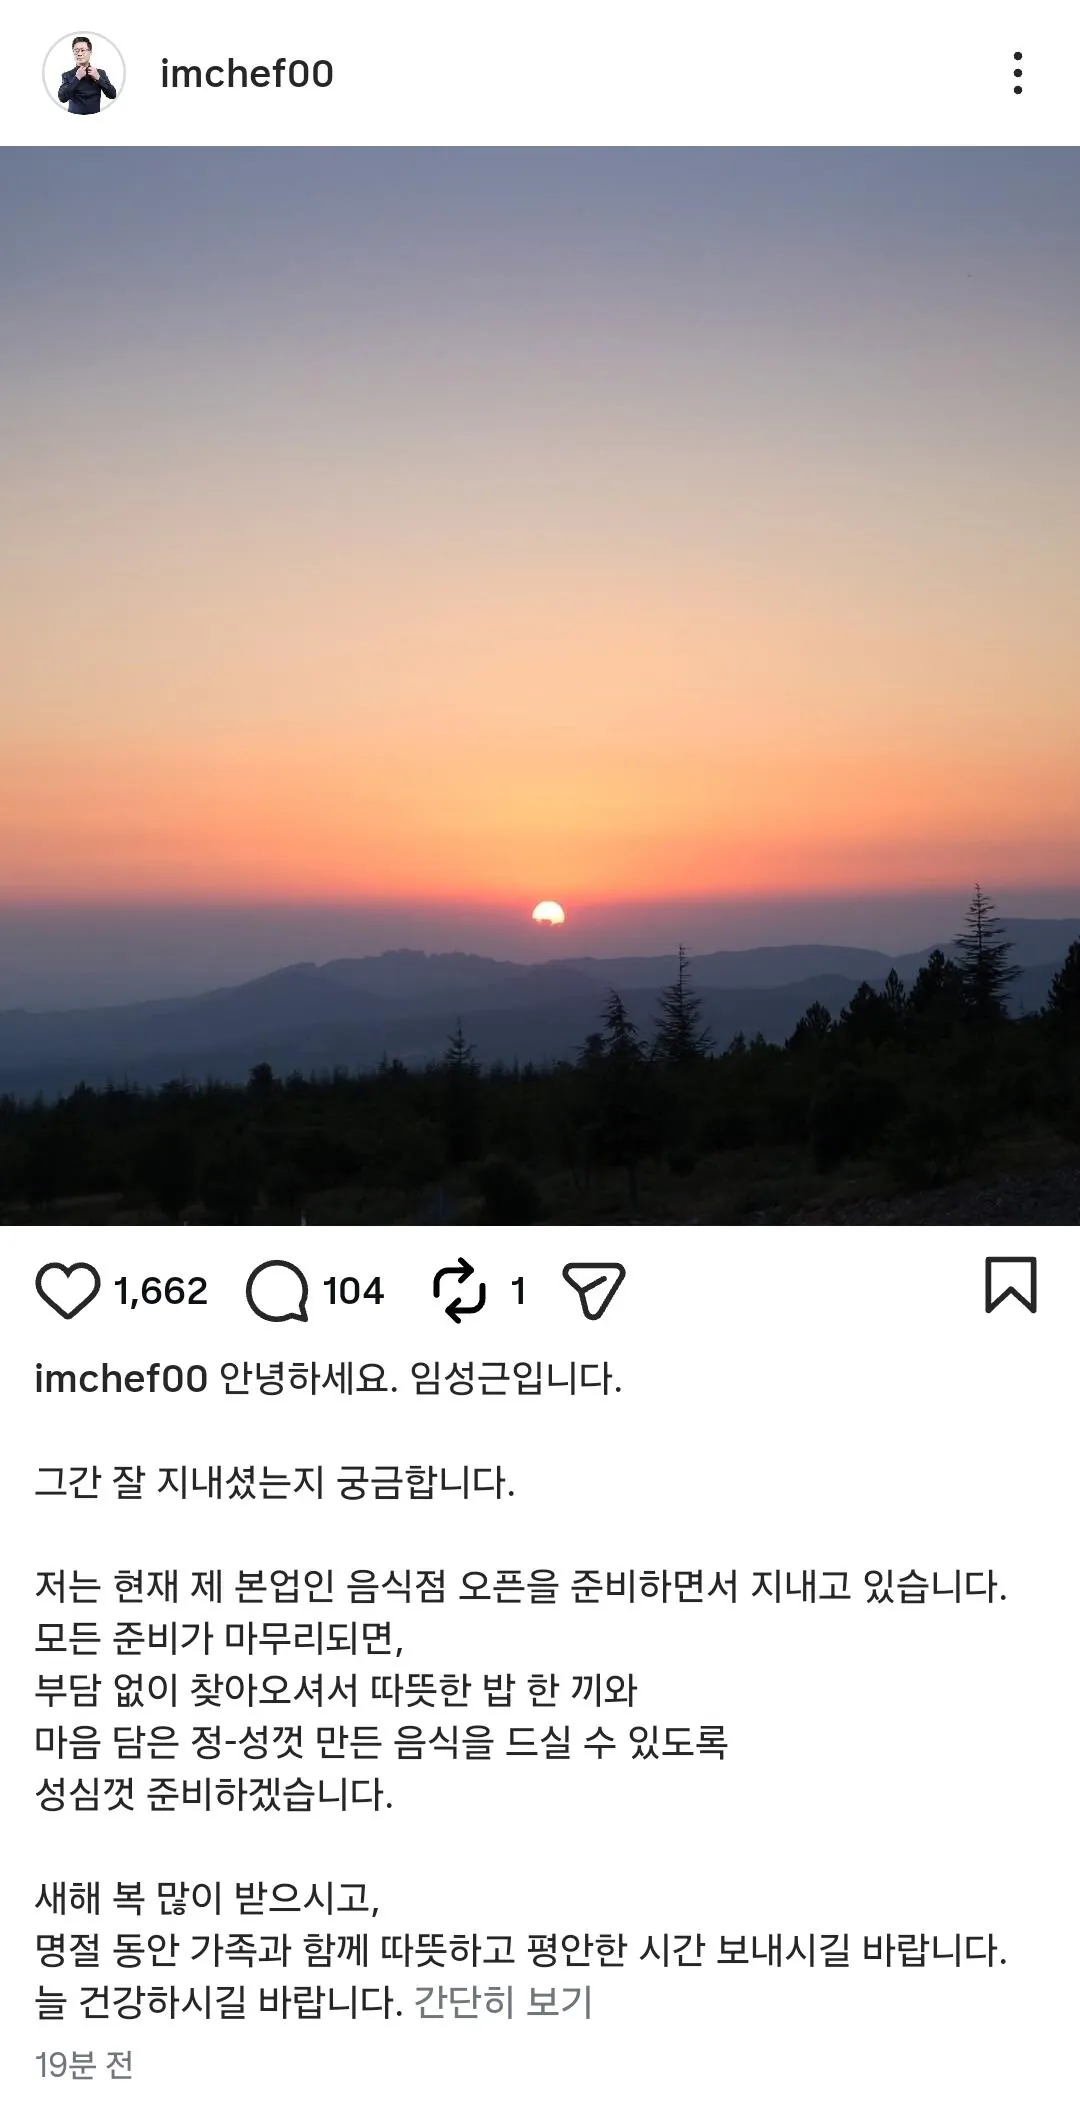
Task: Open imchef00 profile picture
Action: click(84, 73)
